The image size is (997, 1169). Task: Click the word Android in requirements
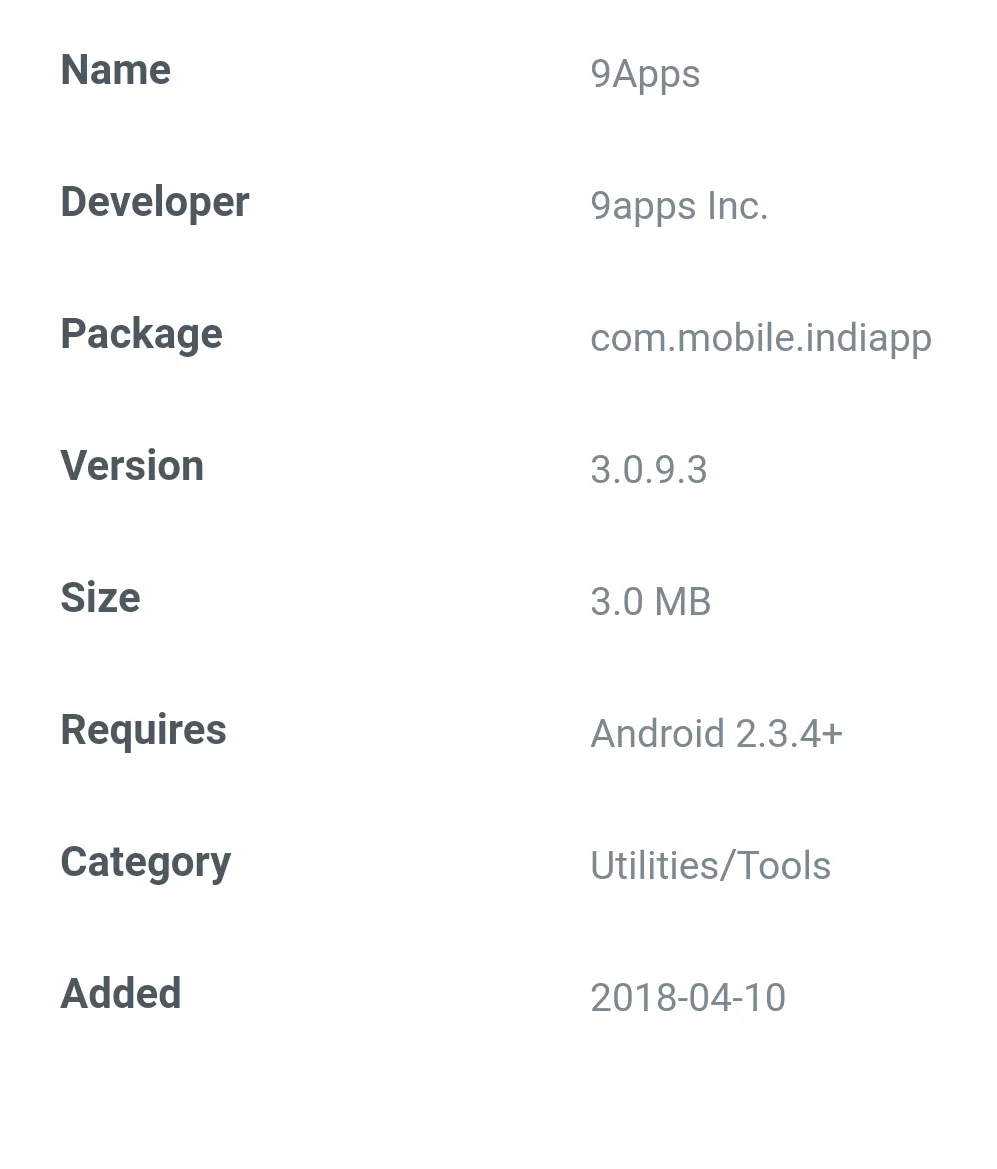point(658,734)
